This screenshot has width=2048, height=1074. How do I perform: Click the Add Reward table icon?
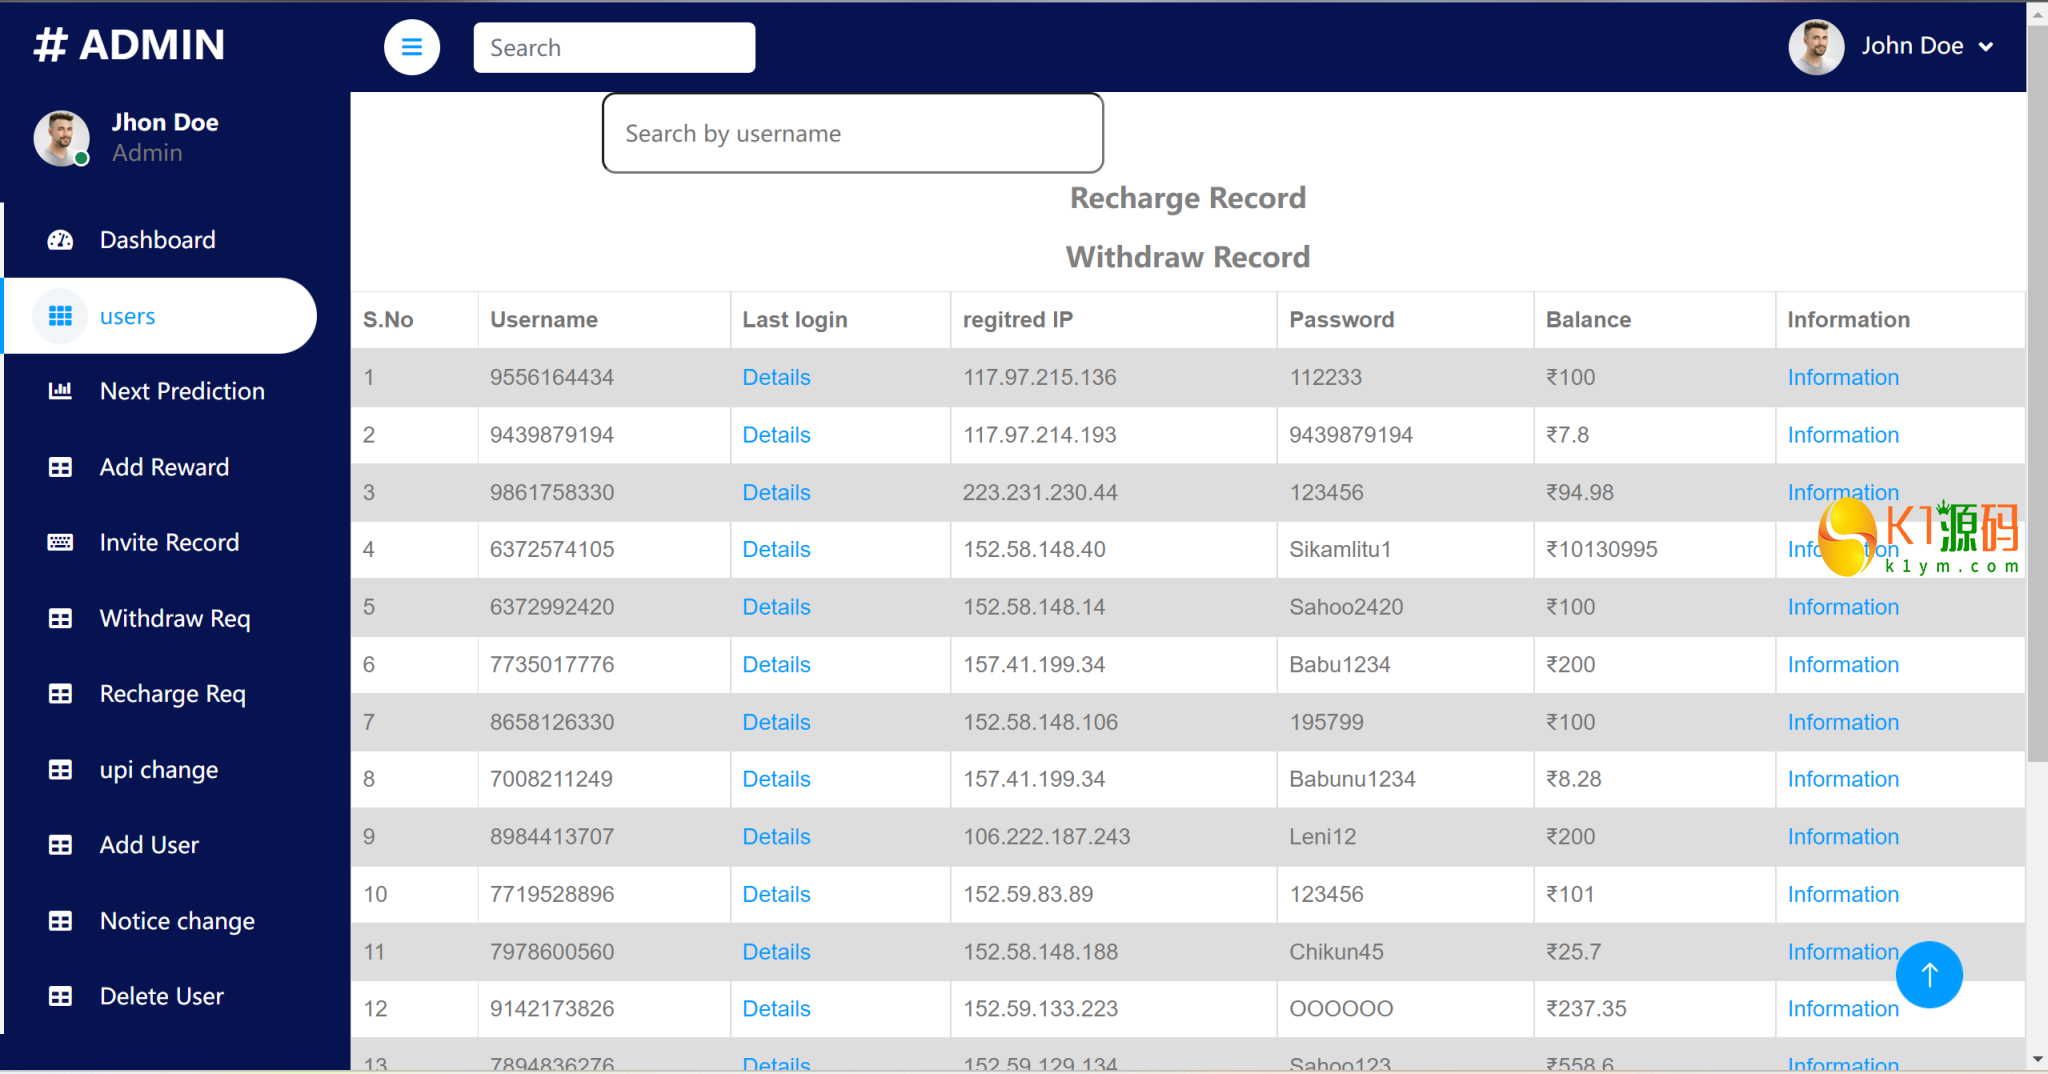pos(60,467)
